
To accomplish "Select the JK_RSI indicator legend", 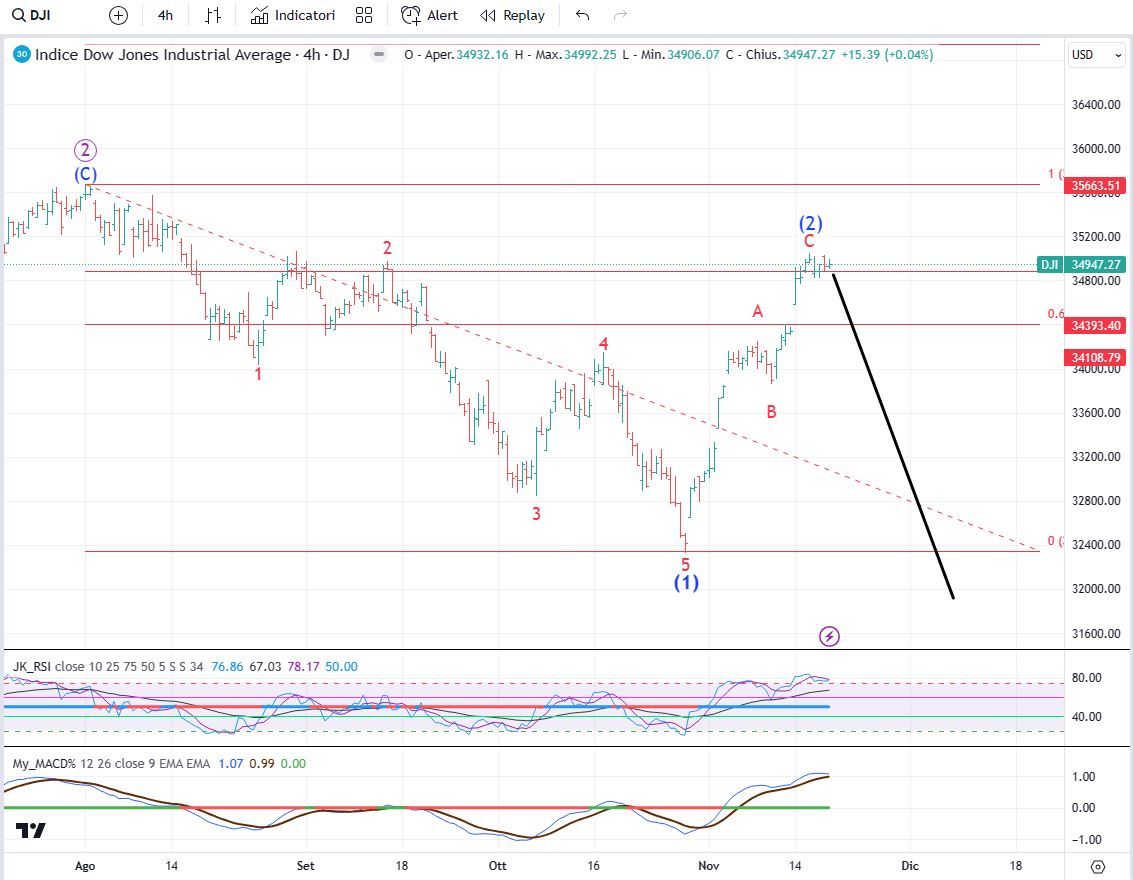I will coord(108,666).
